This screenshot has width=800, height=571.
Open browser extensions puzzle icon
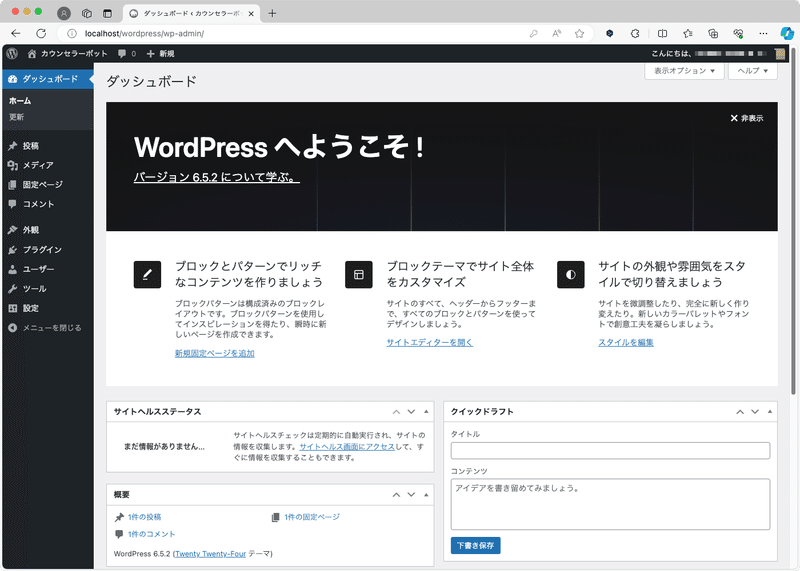(635, 34)
